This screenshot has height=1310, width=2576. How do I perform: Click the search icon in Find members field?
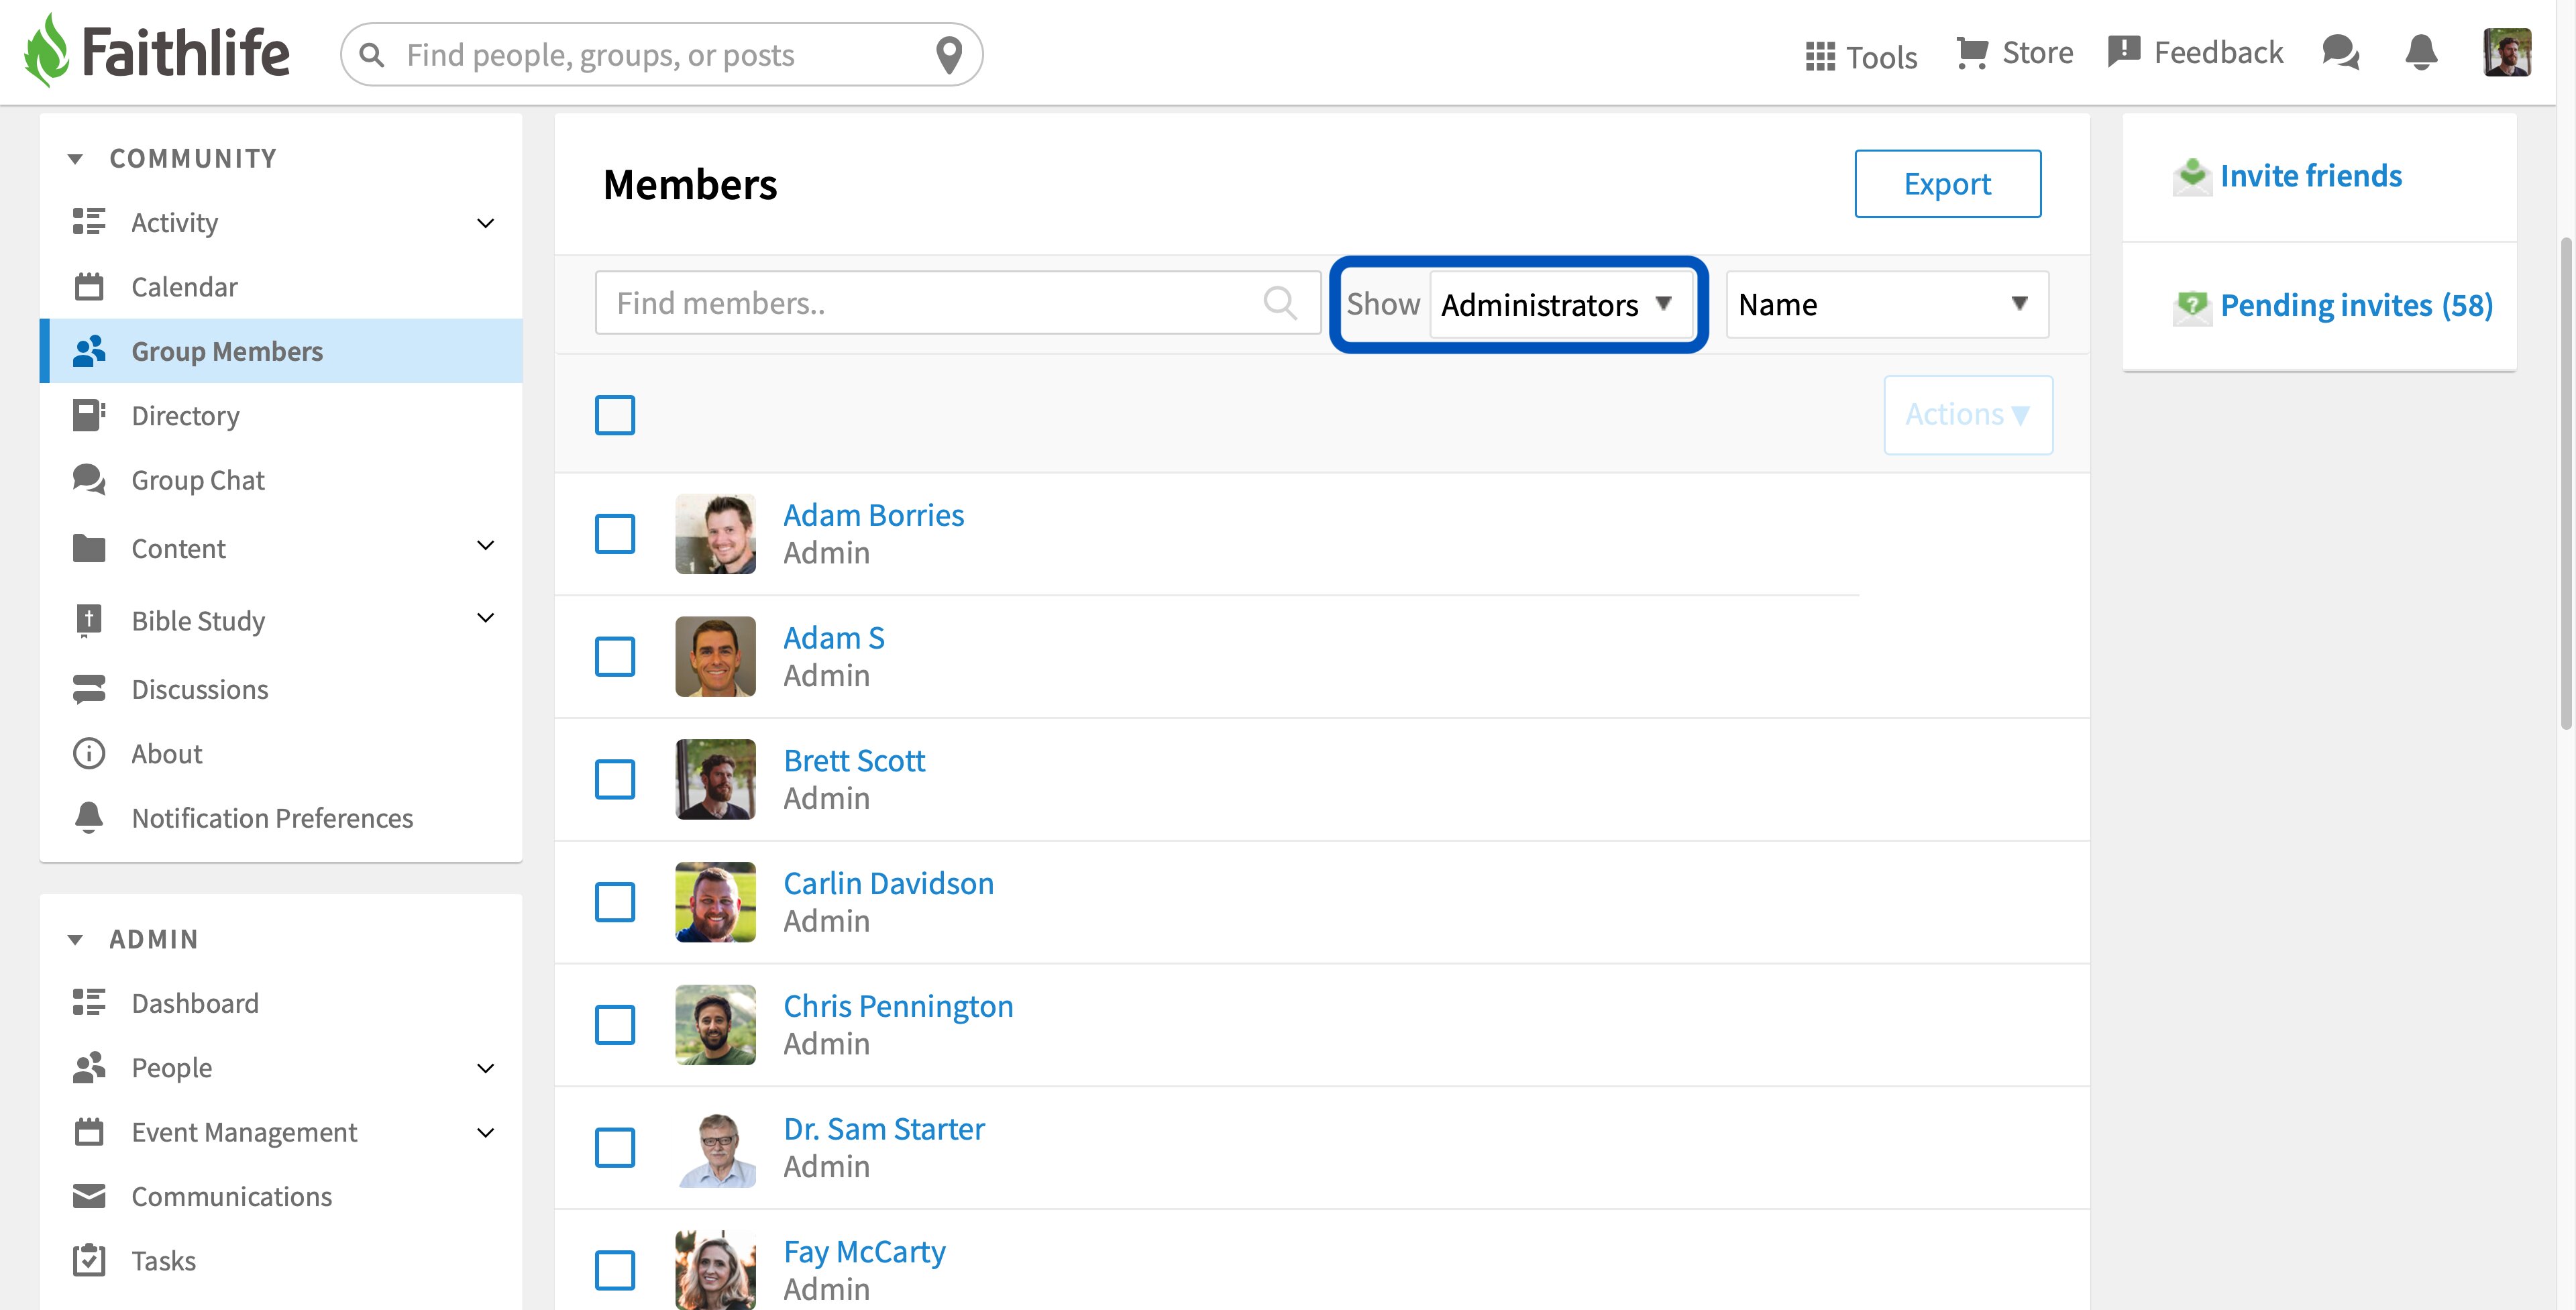point(1279,302)
